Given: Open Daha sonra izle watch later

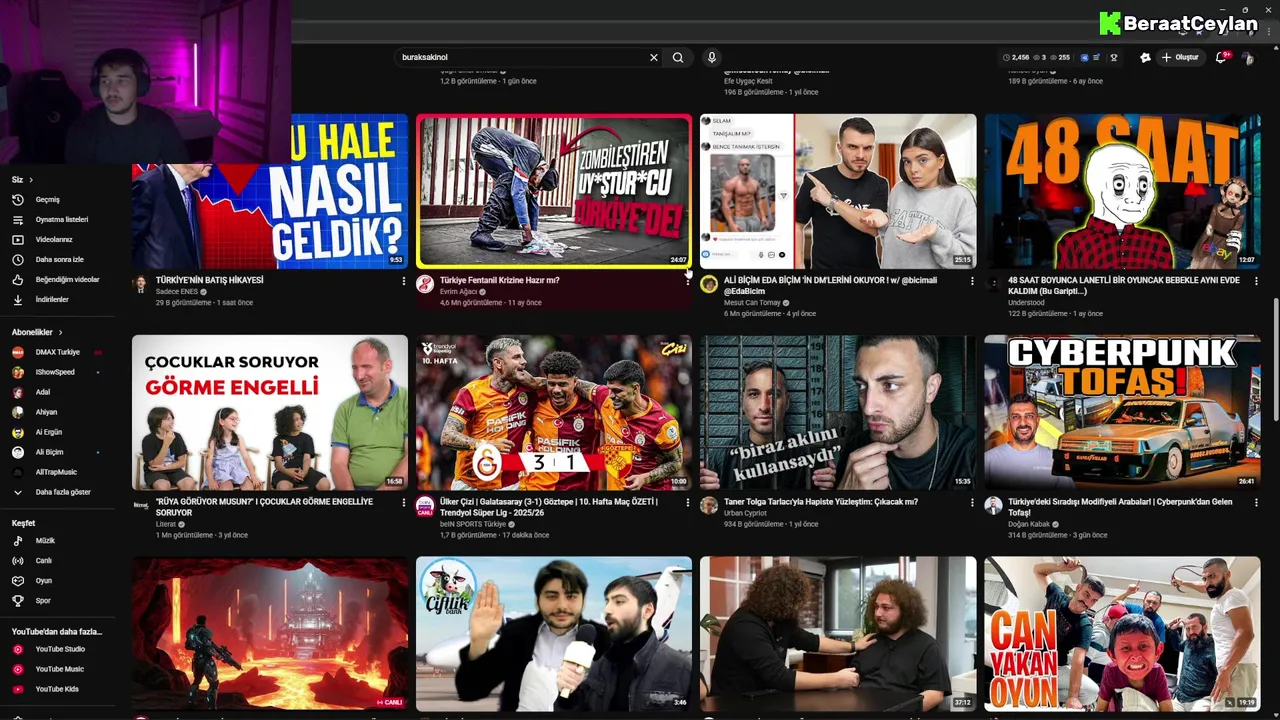Looking at the screenshot, I should [x=60, y=260].
